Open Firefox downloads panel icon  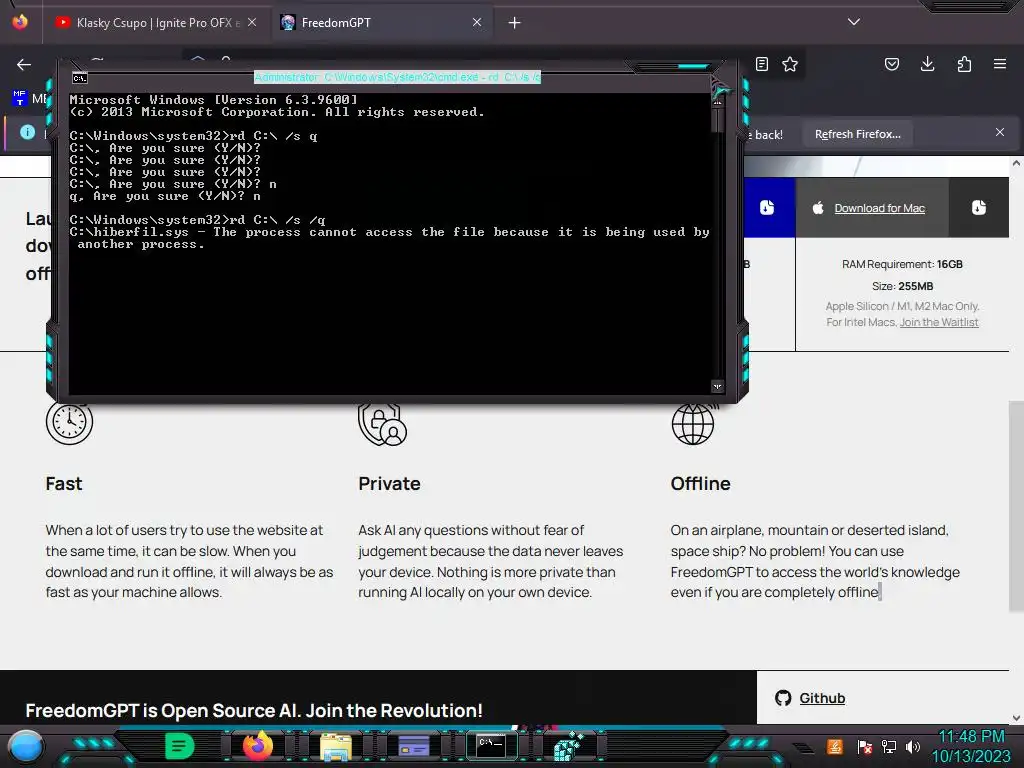pyautogui.click(x=927, y=64)
